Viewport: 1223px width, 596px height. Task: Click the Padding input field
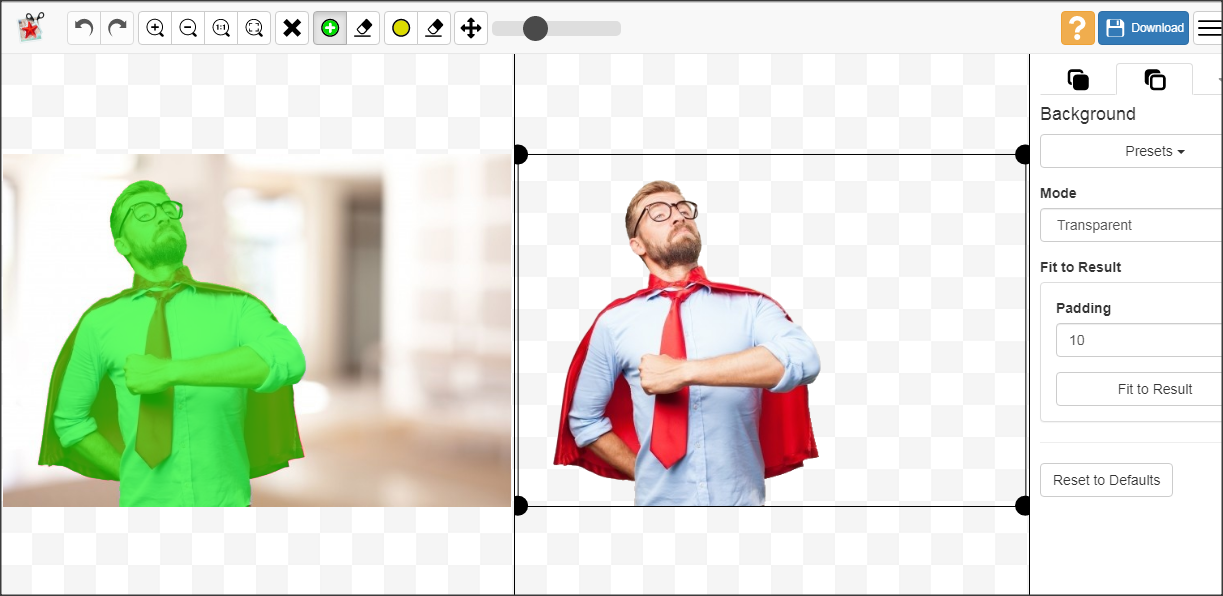coord(1140,340)
